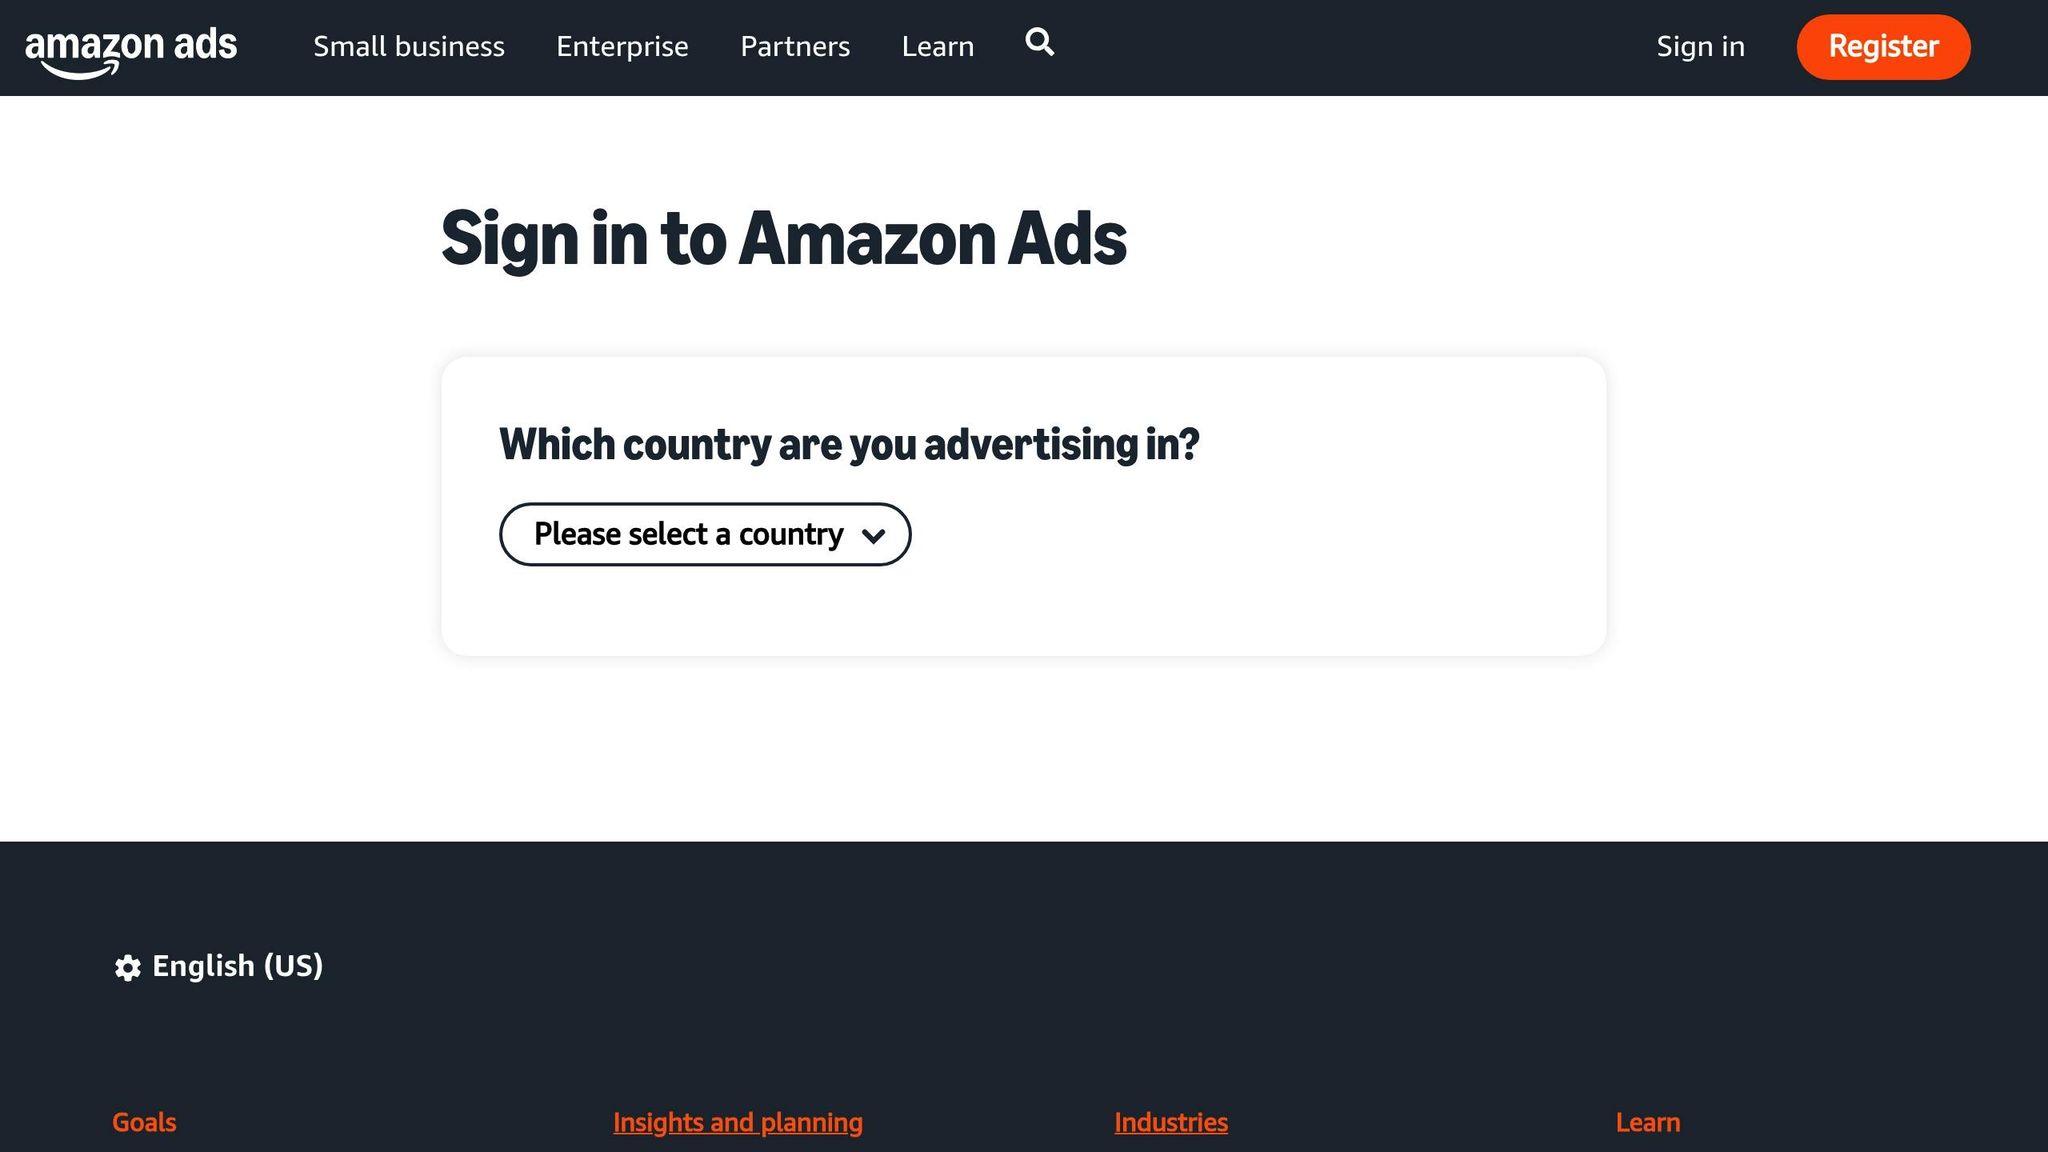Screen dimensions: 2048x1152
Task: Open the country picker under the advertising question
Action: coord(704,534)
